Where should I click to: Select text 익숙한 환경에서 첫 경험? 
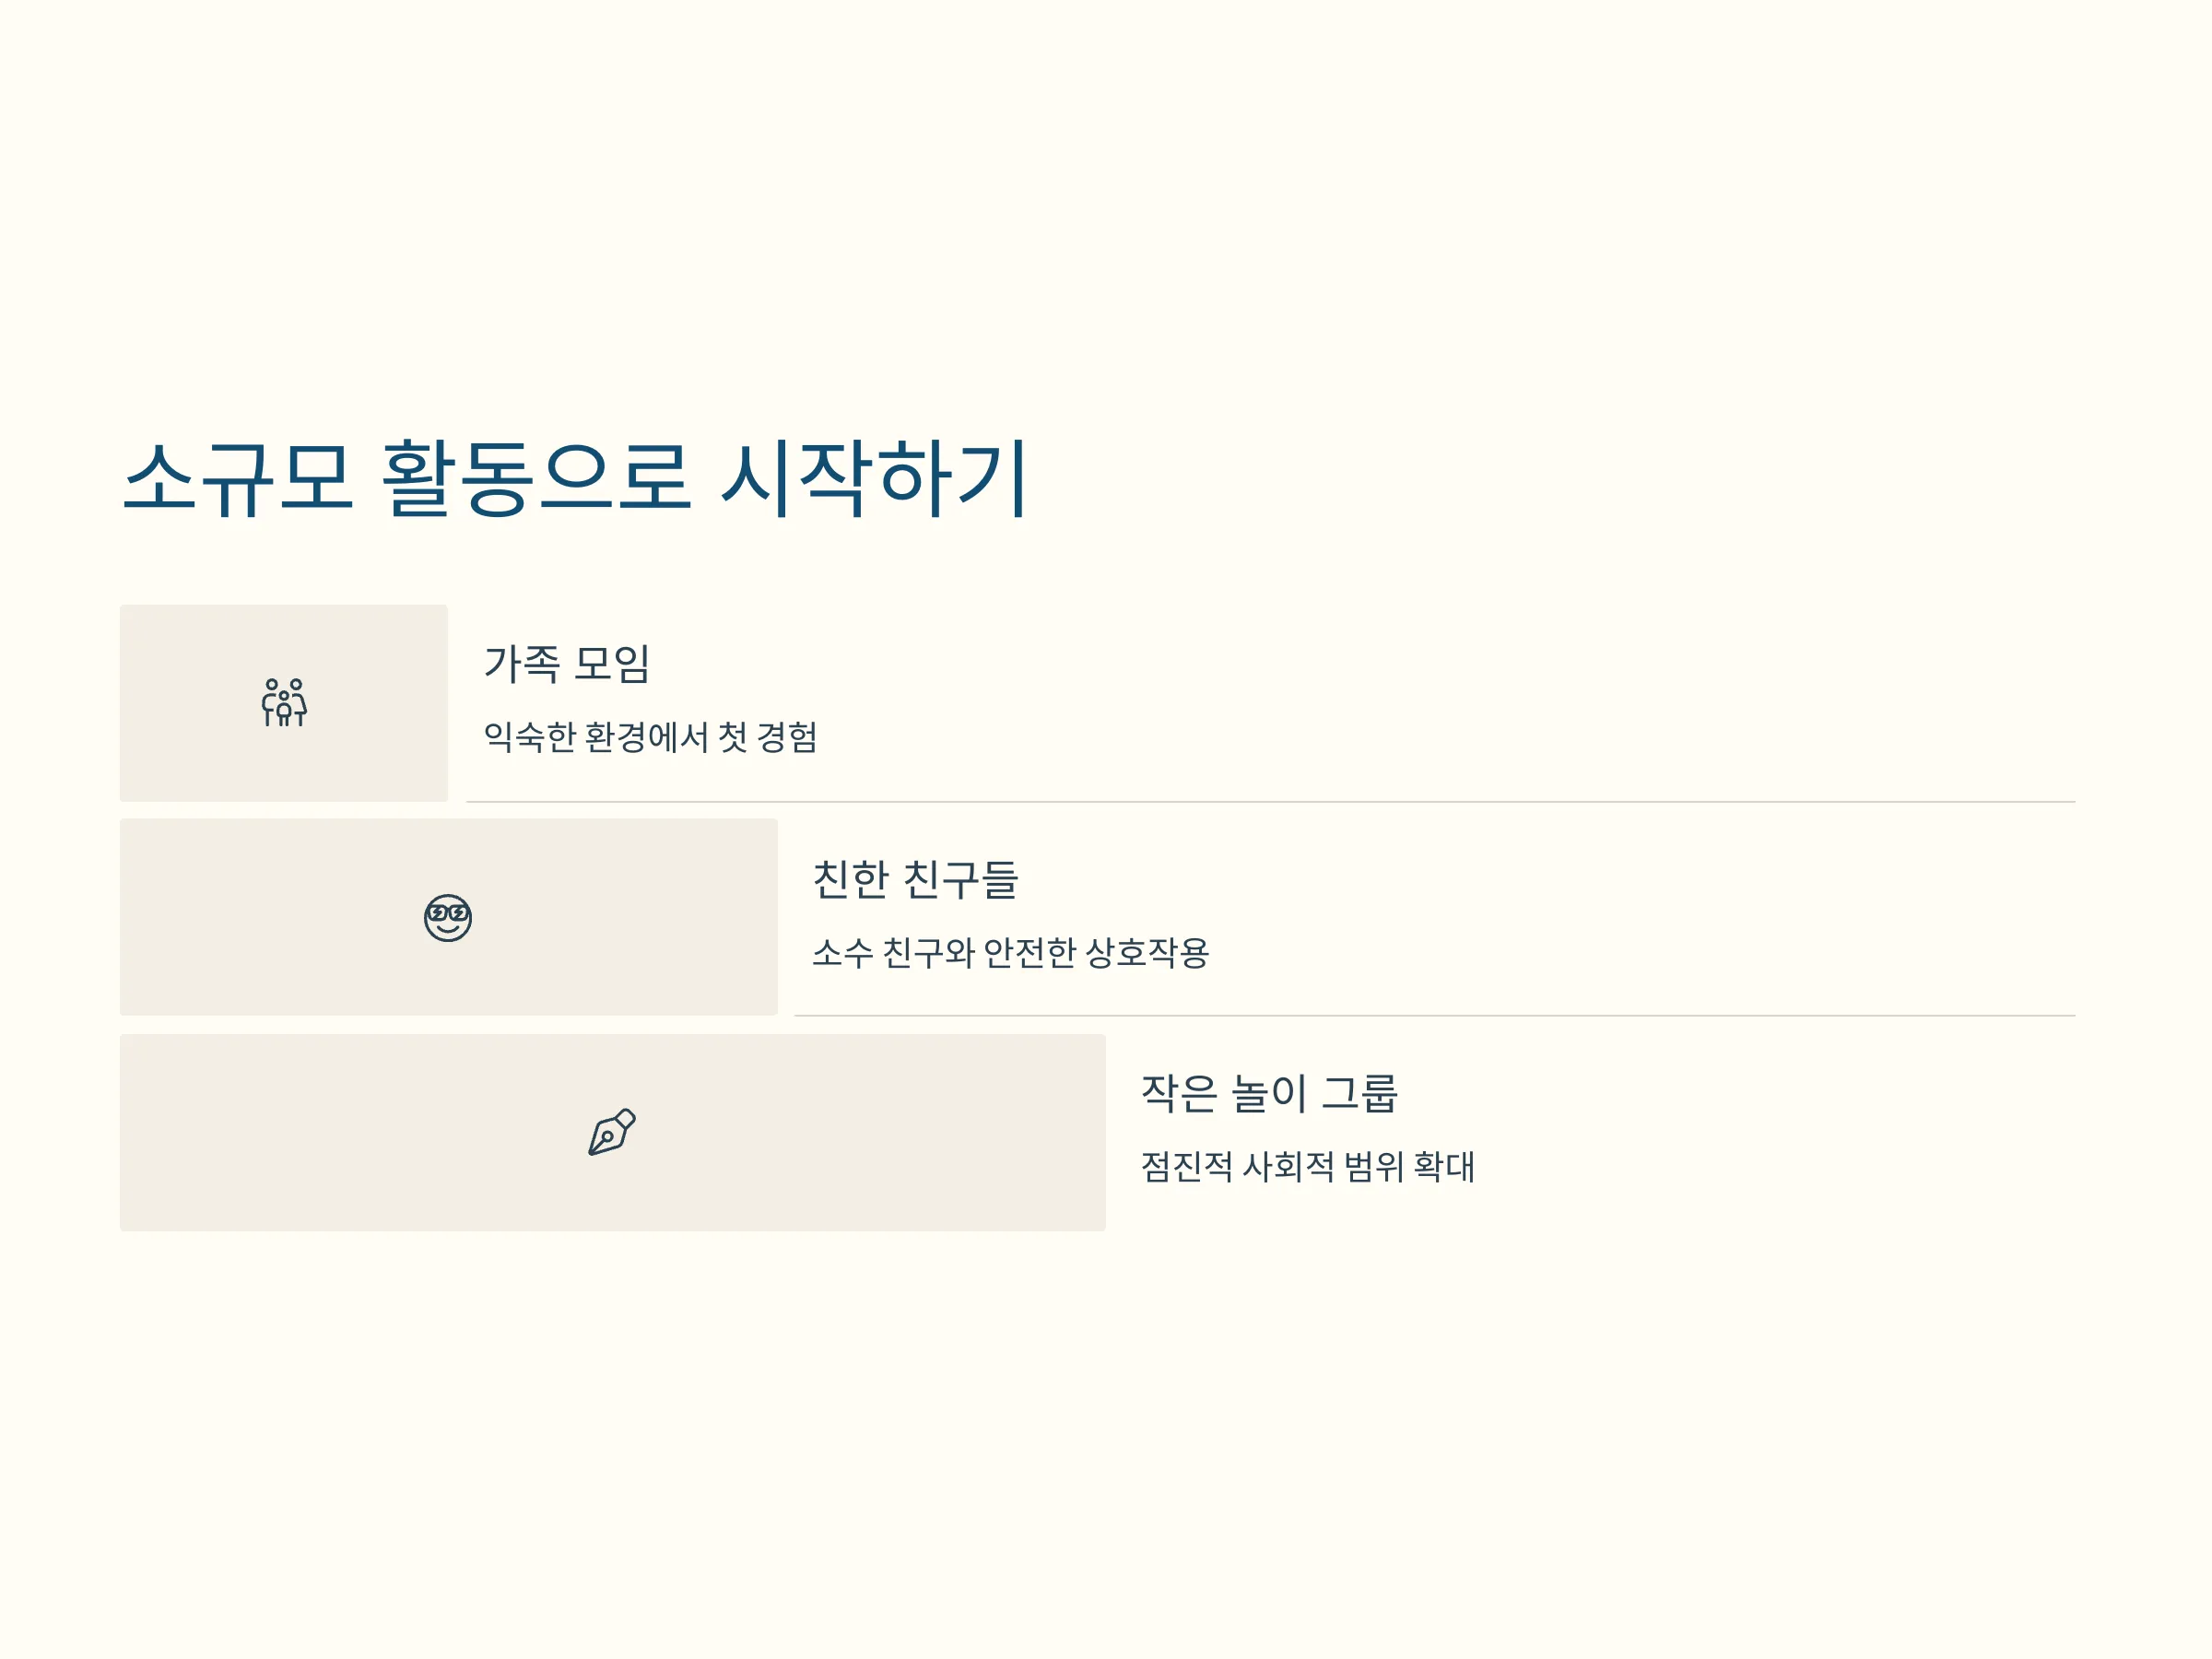click(x=651, y=737)
